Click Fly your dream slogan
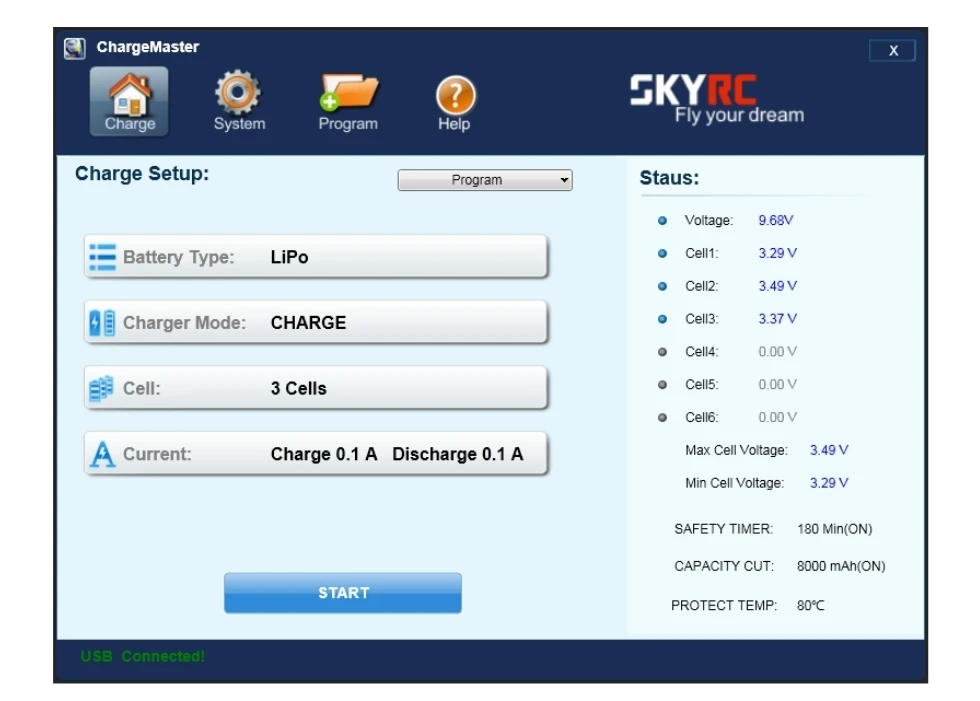 pos(739,115)
